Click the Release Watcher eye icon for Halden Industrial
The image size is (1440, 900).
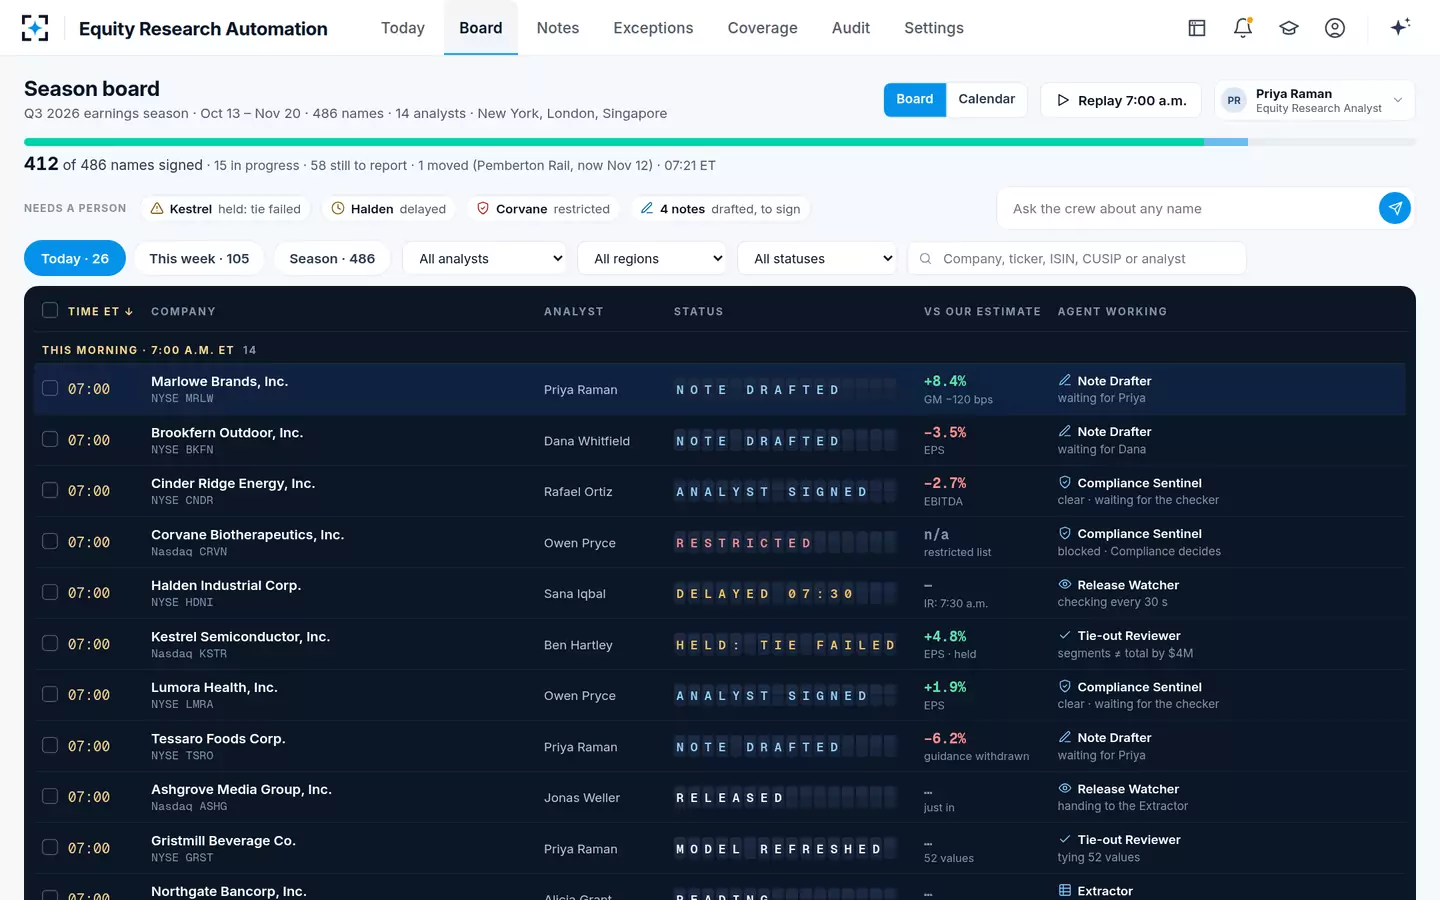(x=1065, y=585)
